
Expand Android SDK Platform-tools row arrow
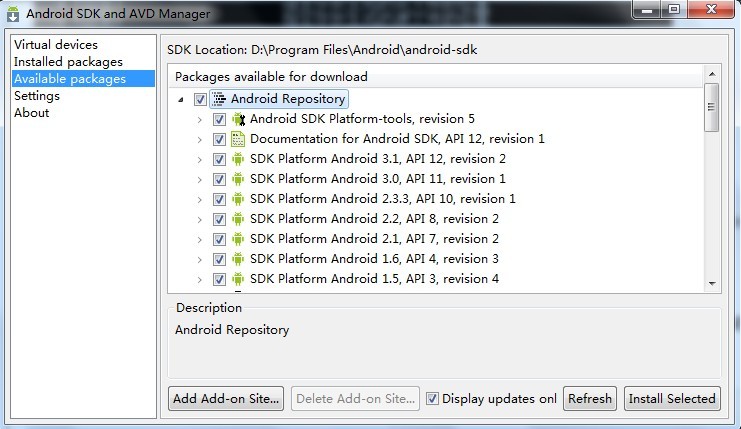coord(199,120)
